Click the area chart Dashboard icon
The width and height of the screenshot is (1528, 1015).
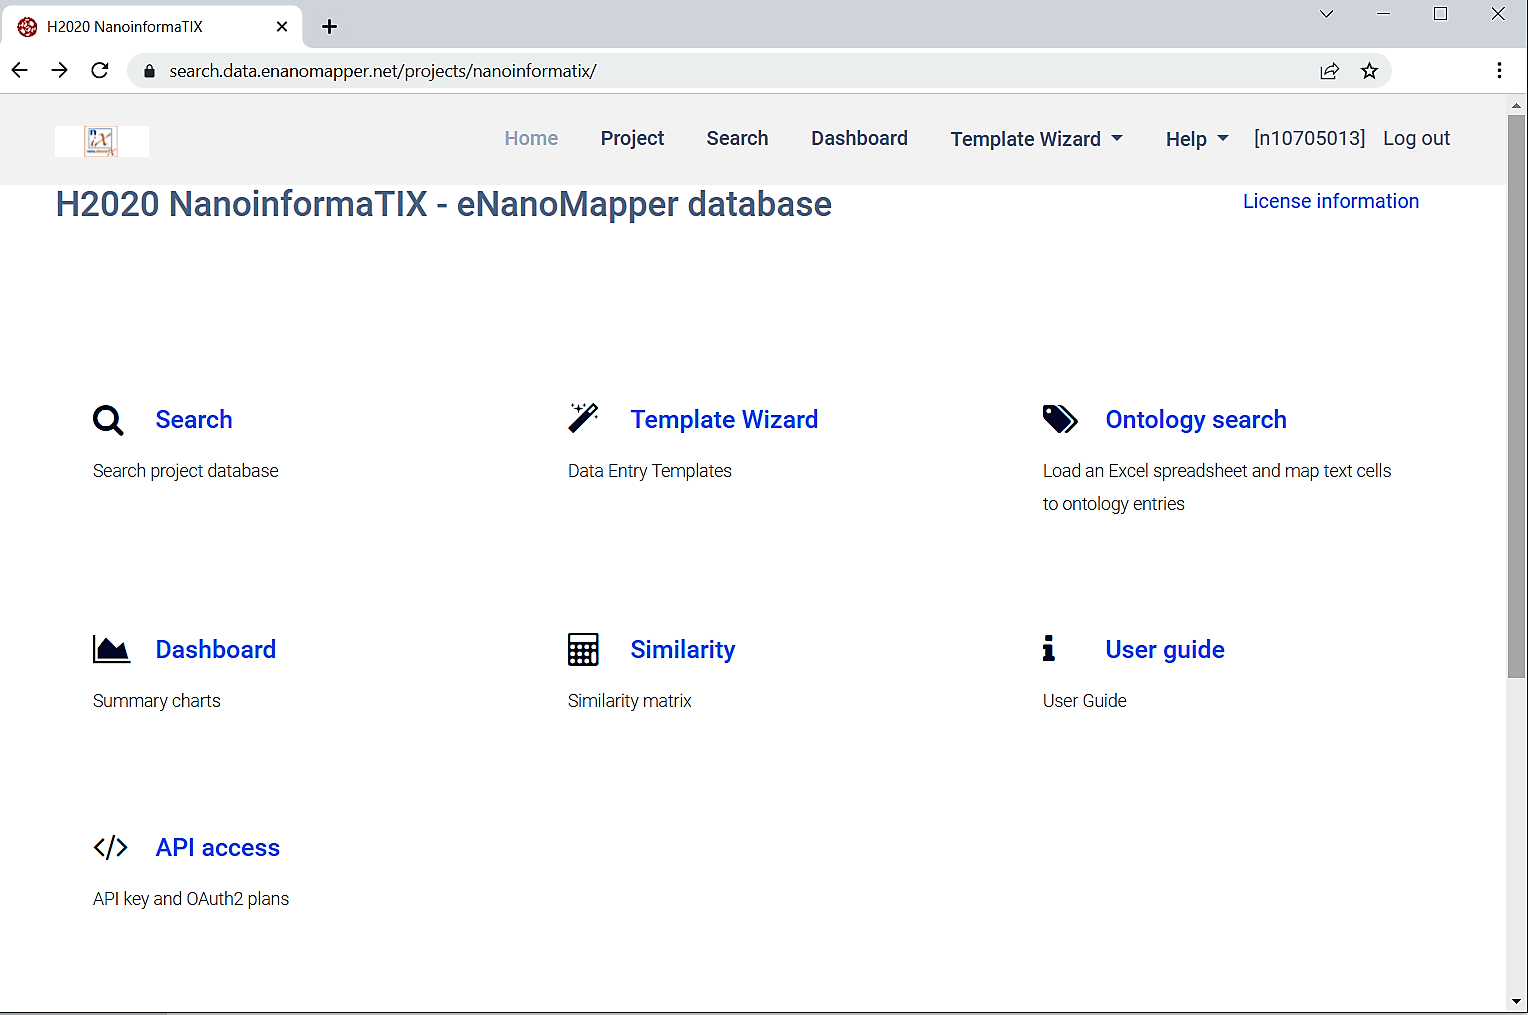(111, 650)
